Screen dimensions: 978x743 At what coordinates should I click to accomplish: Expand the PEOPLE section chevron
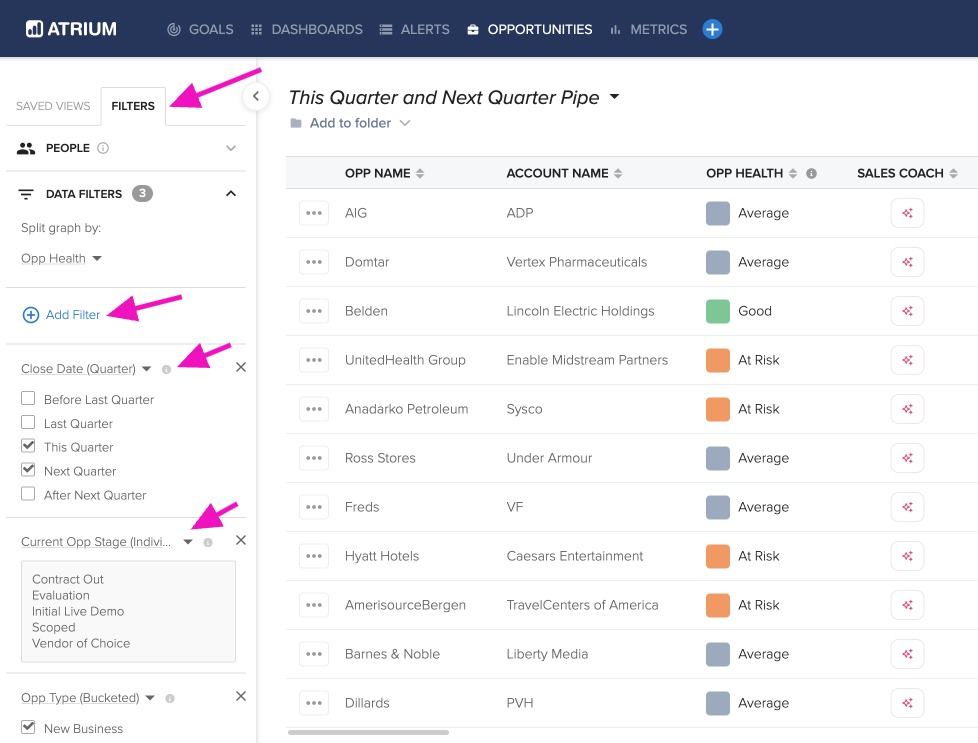[x=231, y=148]
